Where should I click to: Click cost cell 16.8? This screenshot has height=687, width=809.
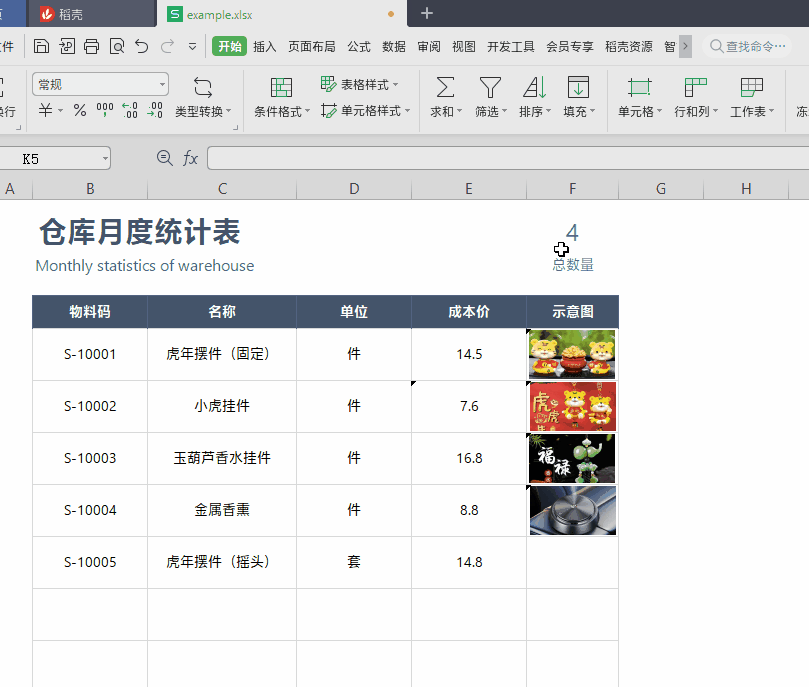point(469,459)
